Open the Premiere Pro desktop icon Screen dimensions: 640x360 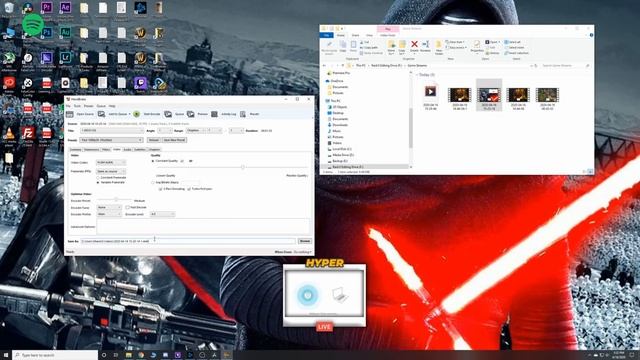[47, 7]
